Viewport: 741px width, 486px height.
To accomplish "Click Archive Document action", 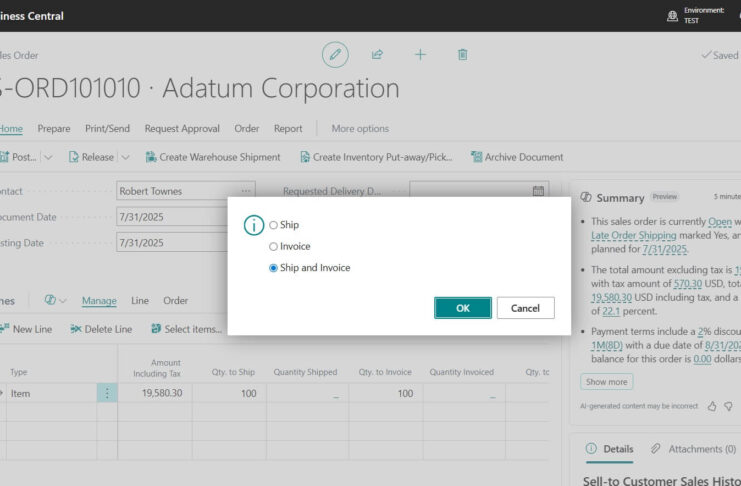I will coord(517,157).
